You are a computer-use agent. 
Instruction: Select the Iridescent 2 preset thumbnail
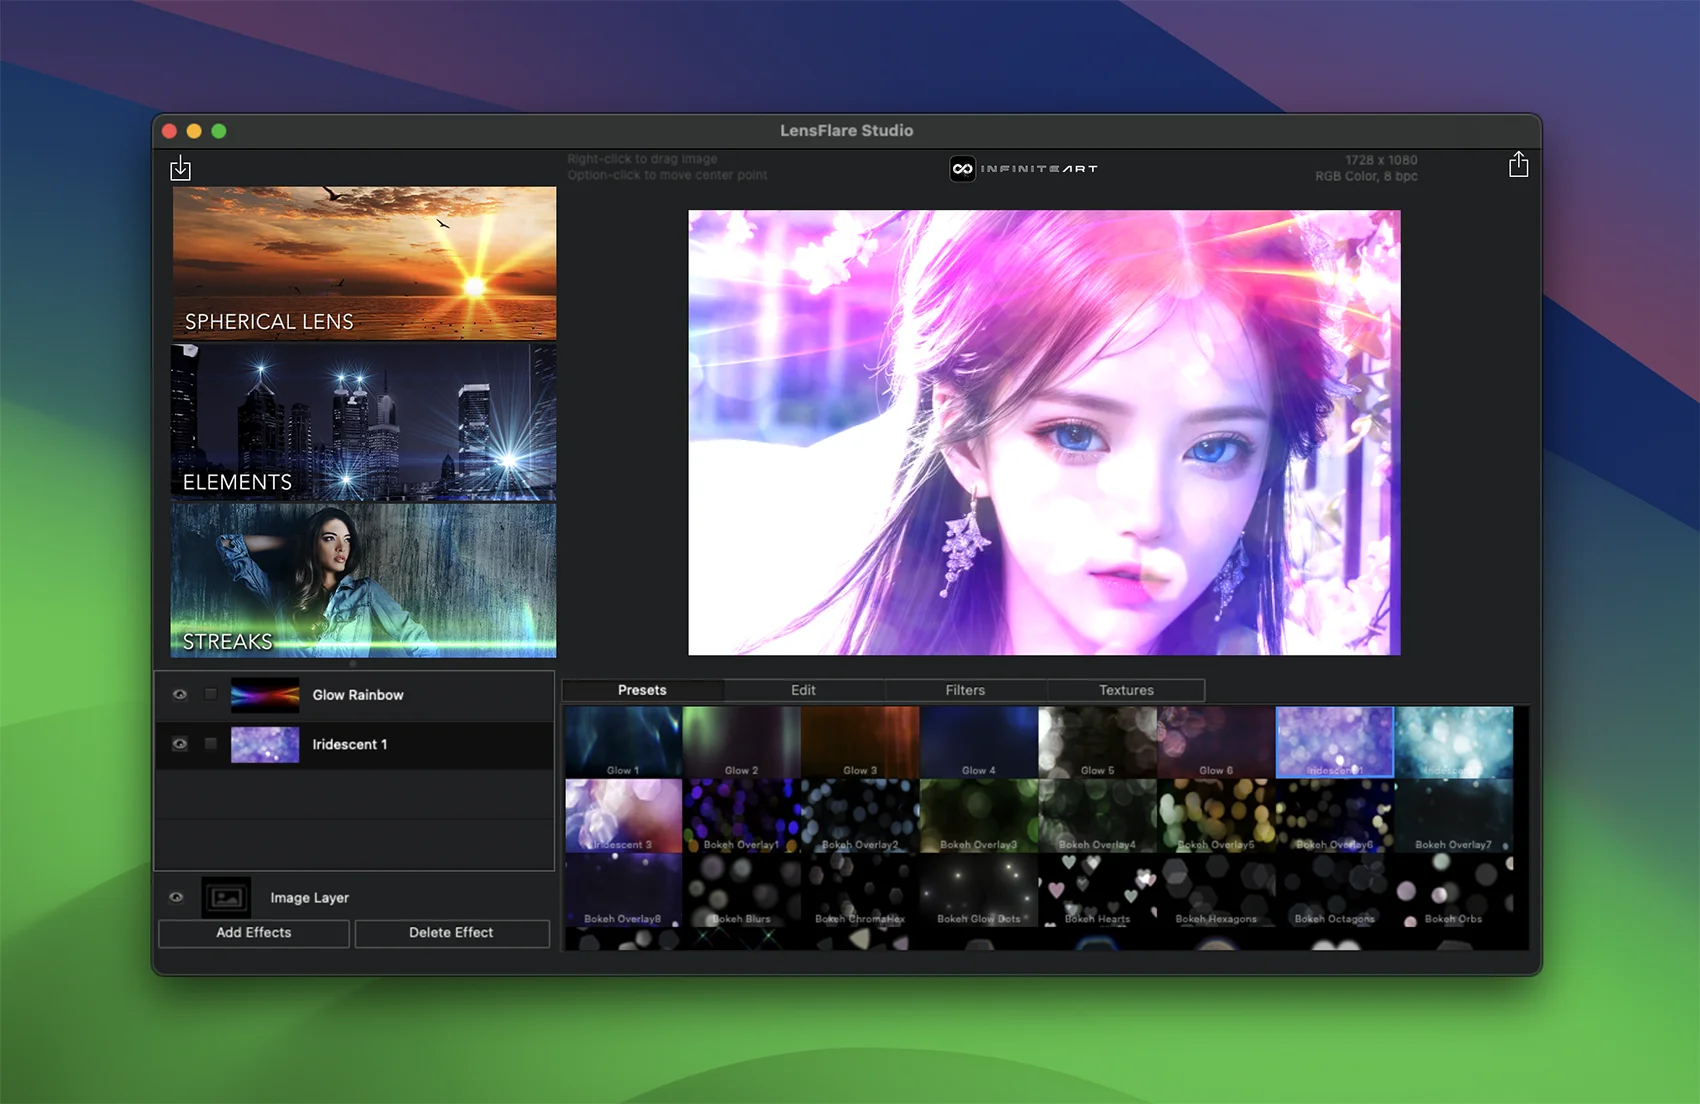[1454, 742]
